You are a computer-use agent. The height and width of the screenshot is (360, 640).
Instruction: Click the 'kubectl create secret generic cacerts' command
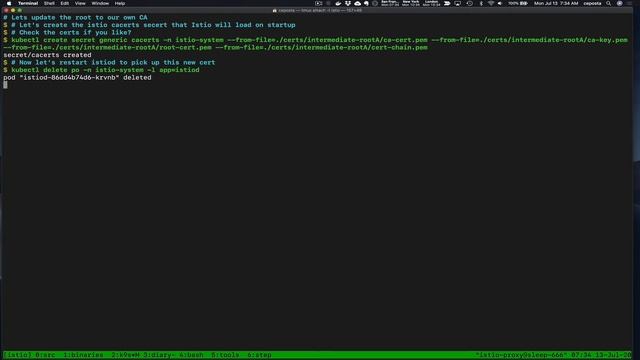[316, 44]
